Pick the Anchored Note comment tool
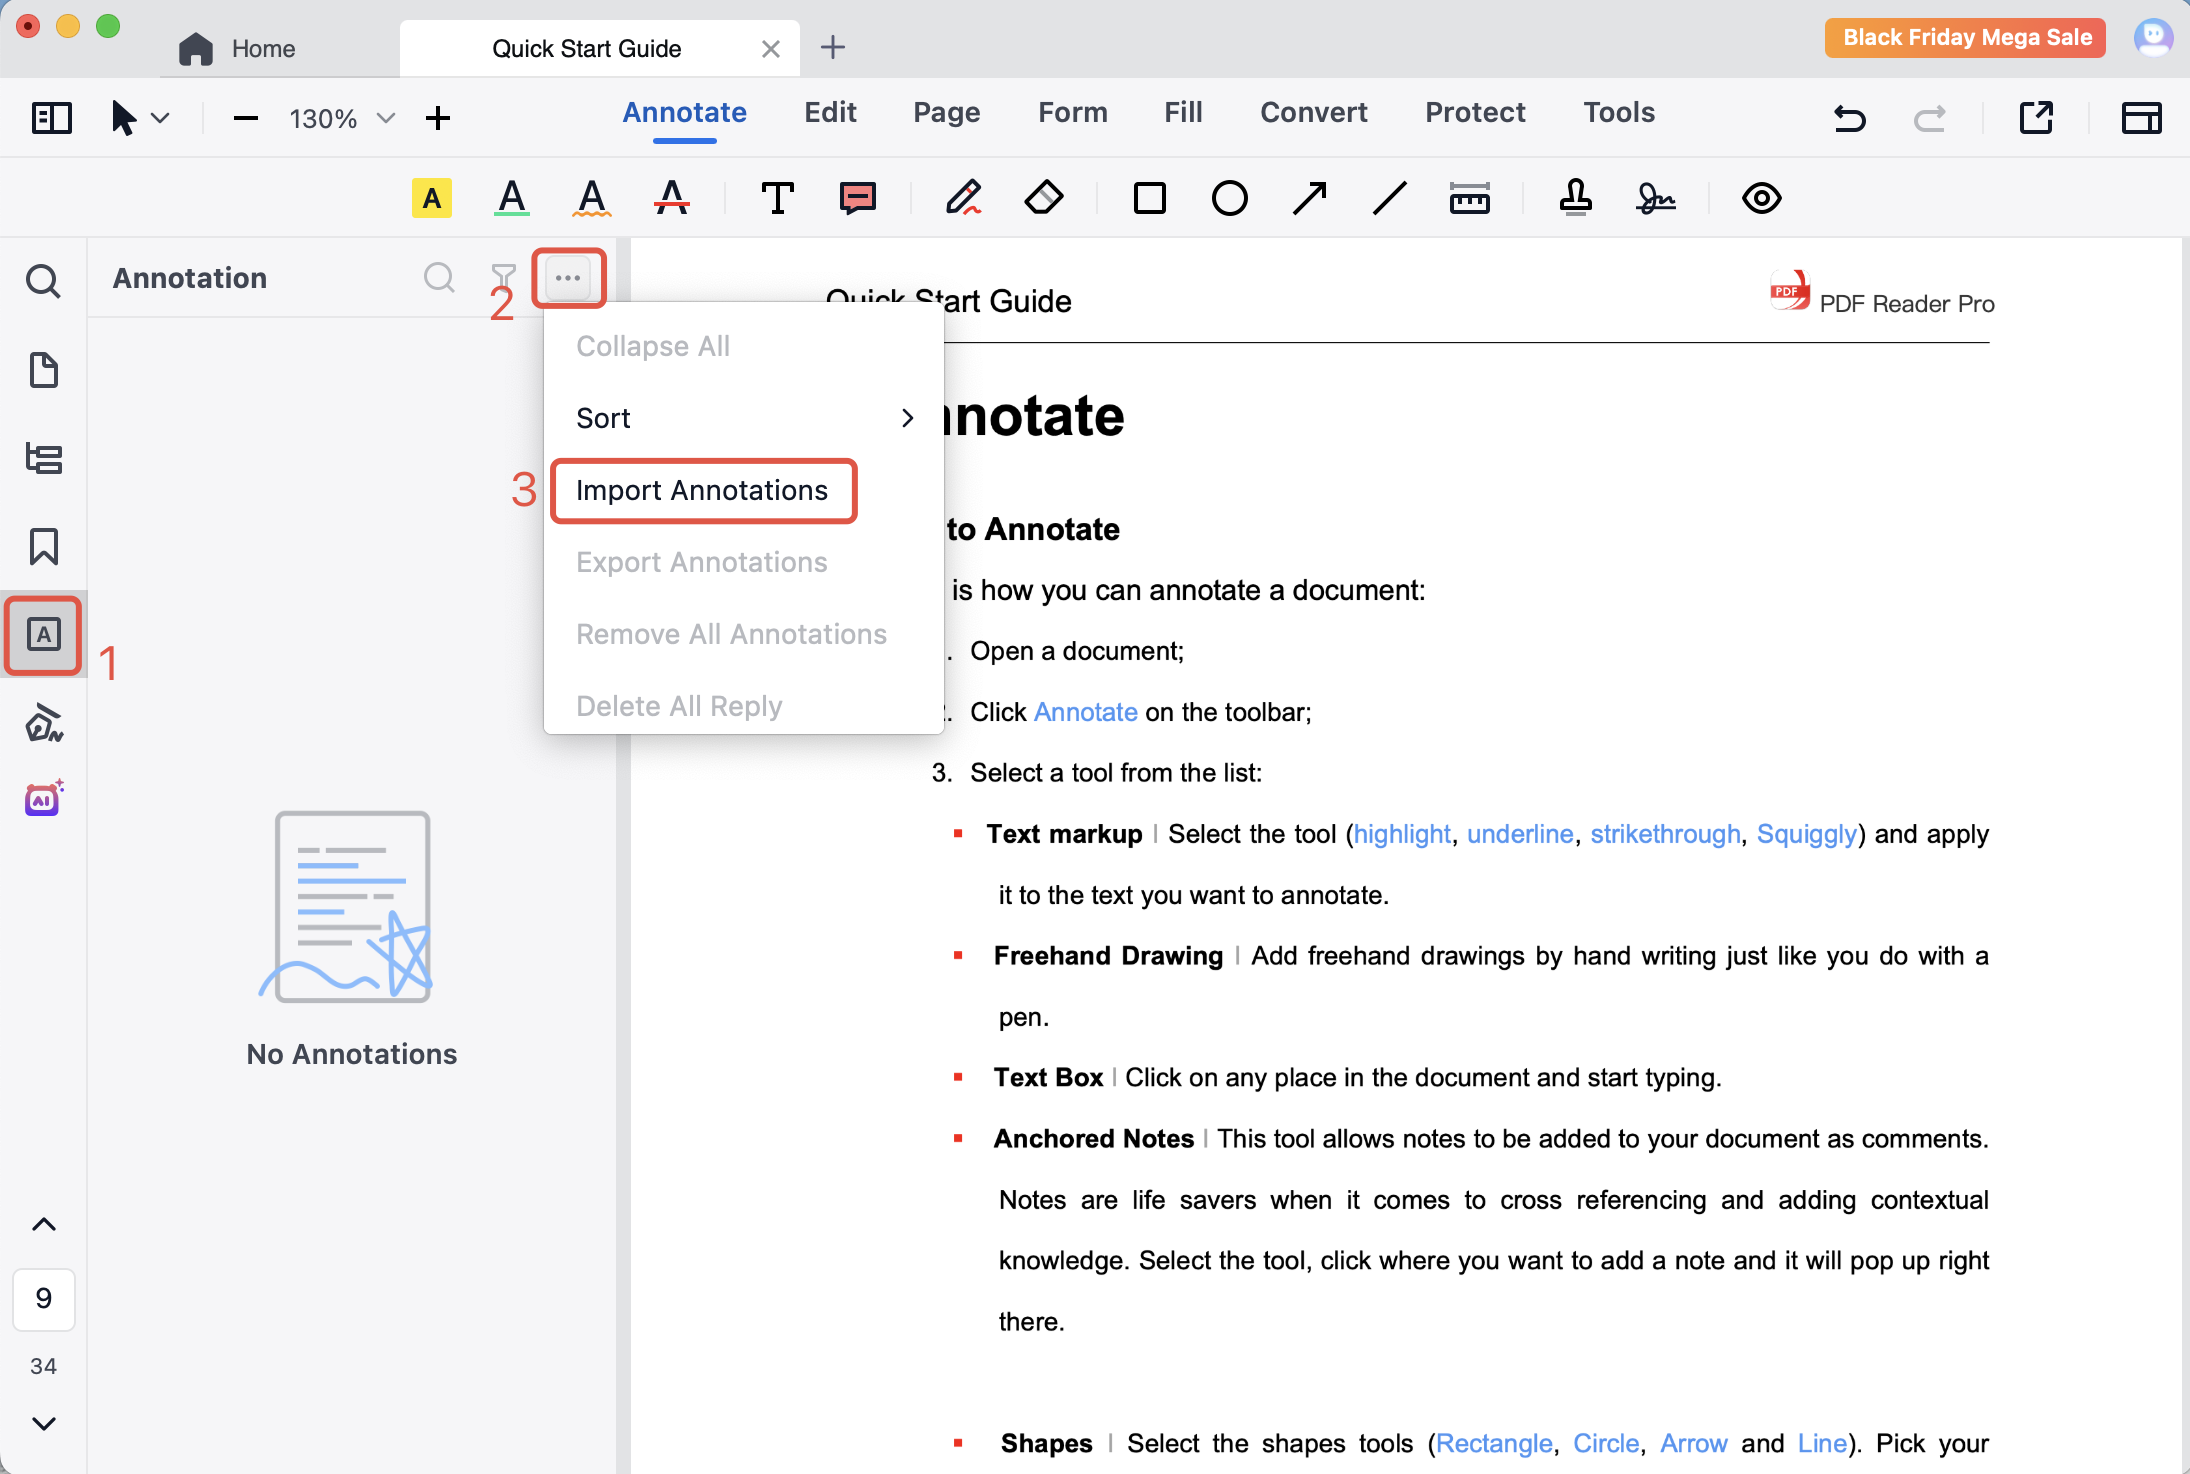 [x=858, y=198]
